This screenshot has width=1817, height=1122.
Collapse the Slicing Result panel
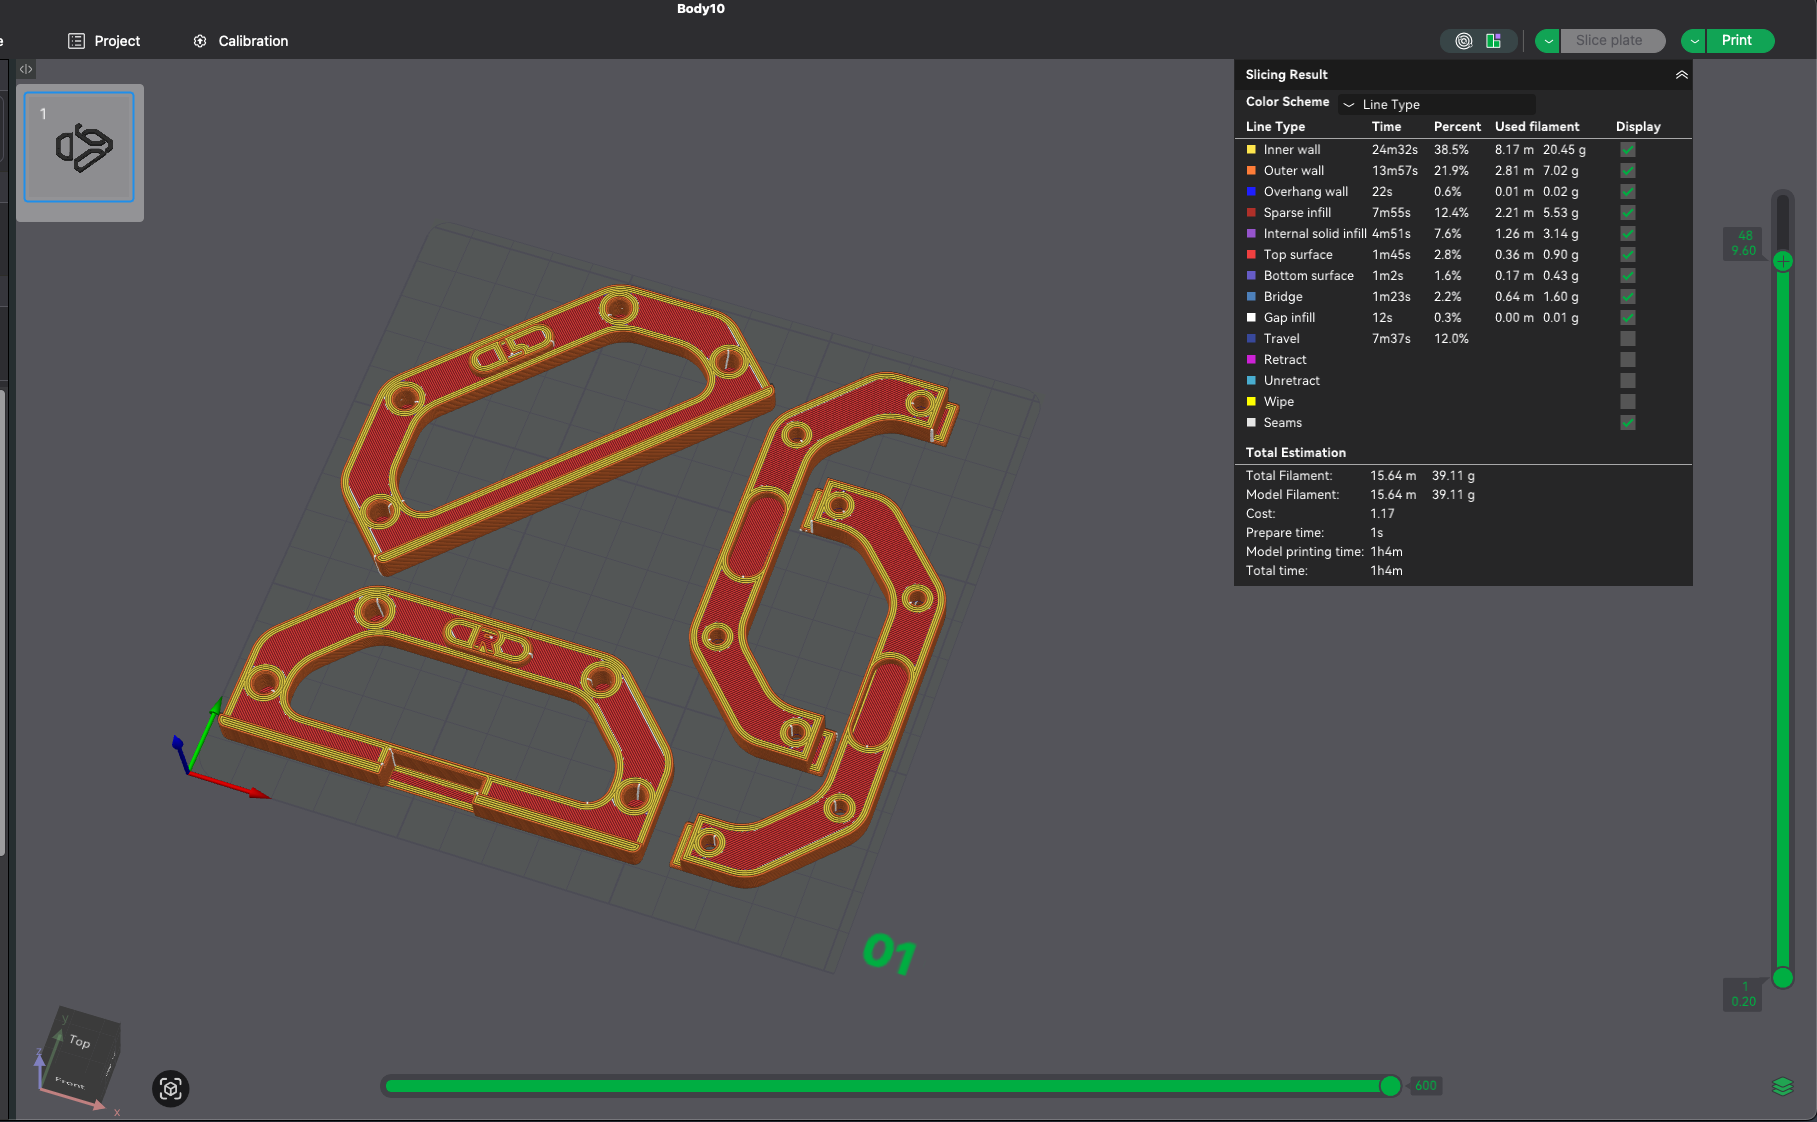[1681, 75]
